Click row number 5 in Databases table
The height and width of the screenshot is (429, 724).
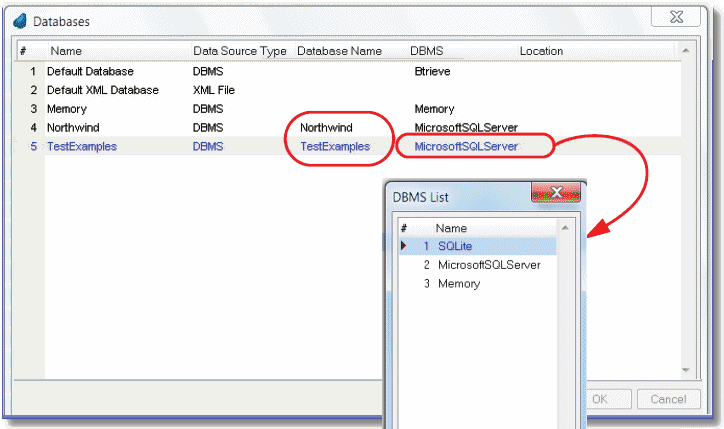pos(33,146)
